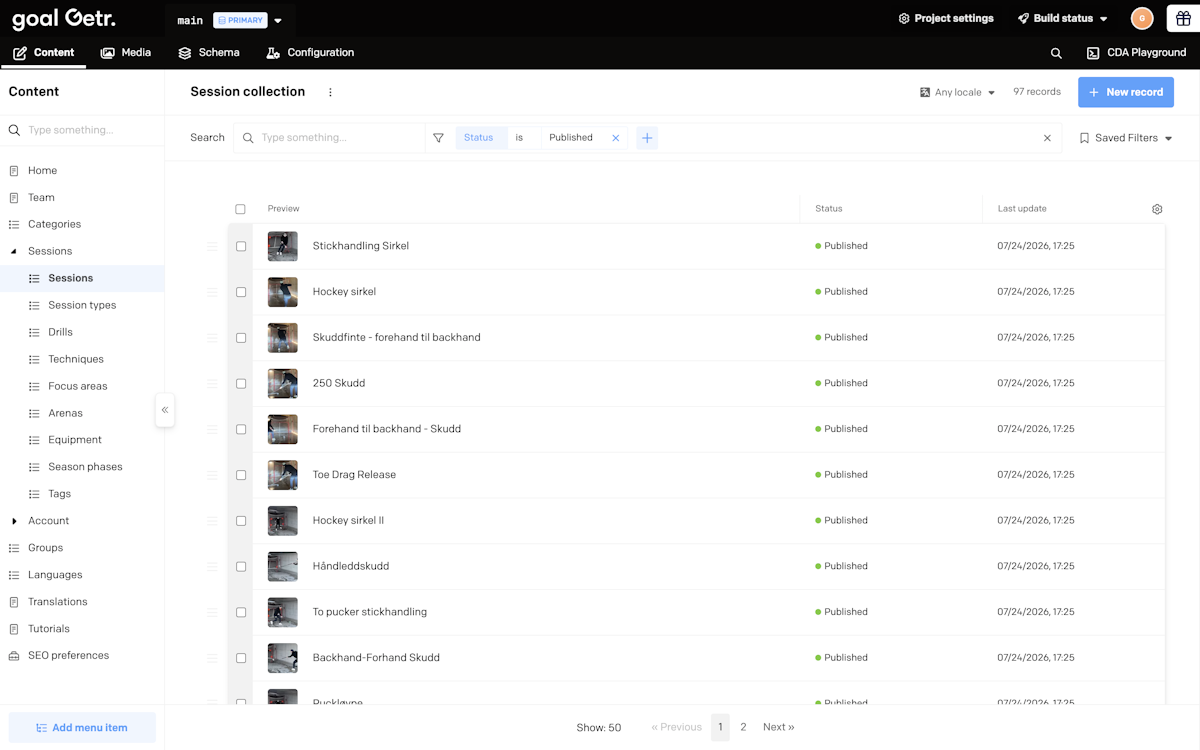
Task: Go to page 2
Action: [x=743, y=727]
